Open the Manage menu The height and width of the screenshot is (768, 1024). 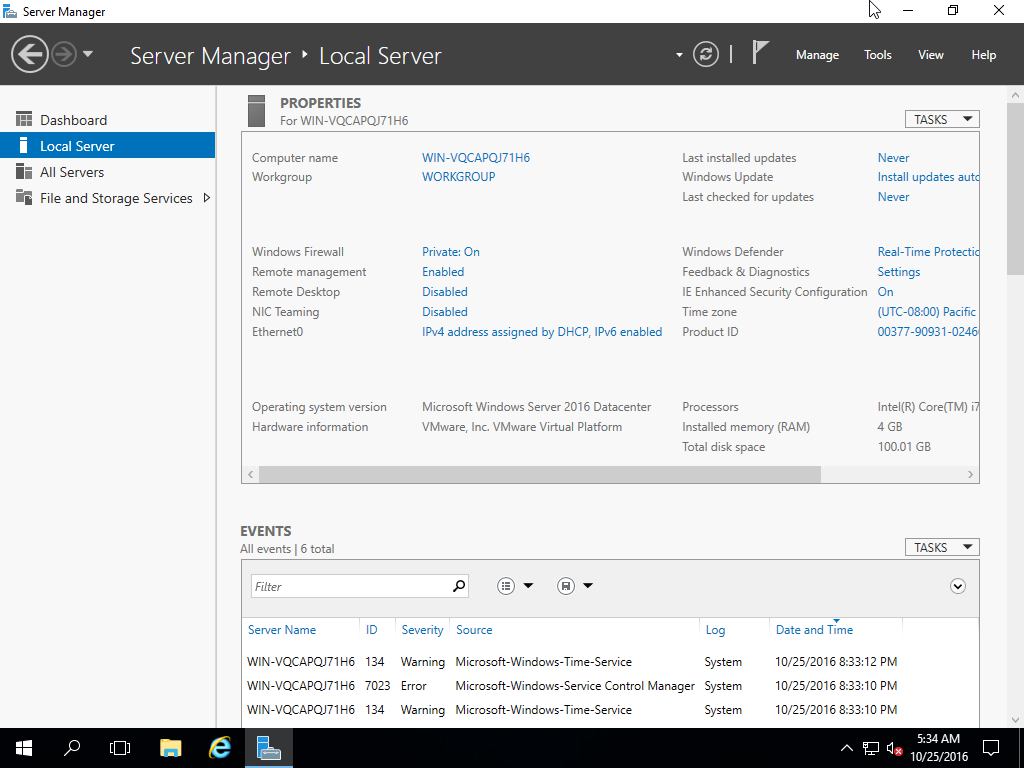(x=817, y=55)
